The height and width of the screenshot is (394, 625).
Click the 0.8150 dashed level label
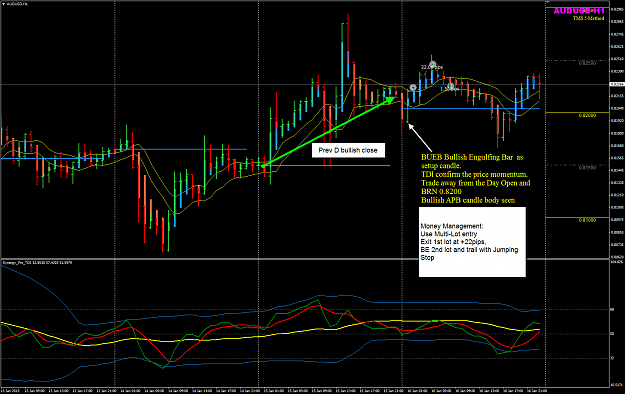point(588,167)
